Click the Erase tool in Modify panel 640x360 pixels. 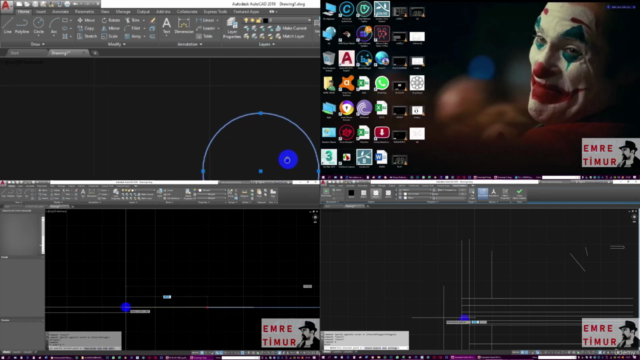tap(153, 20)
